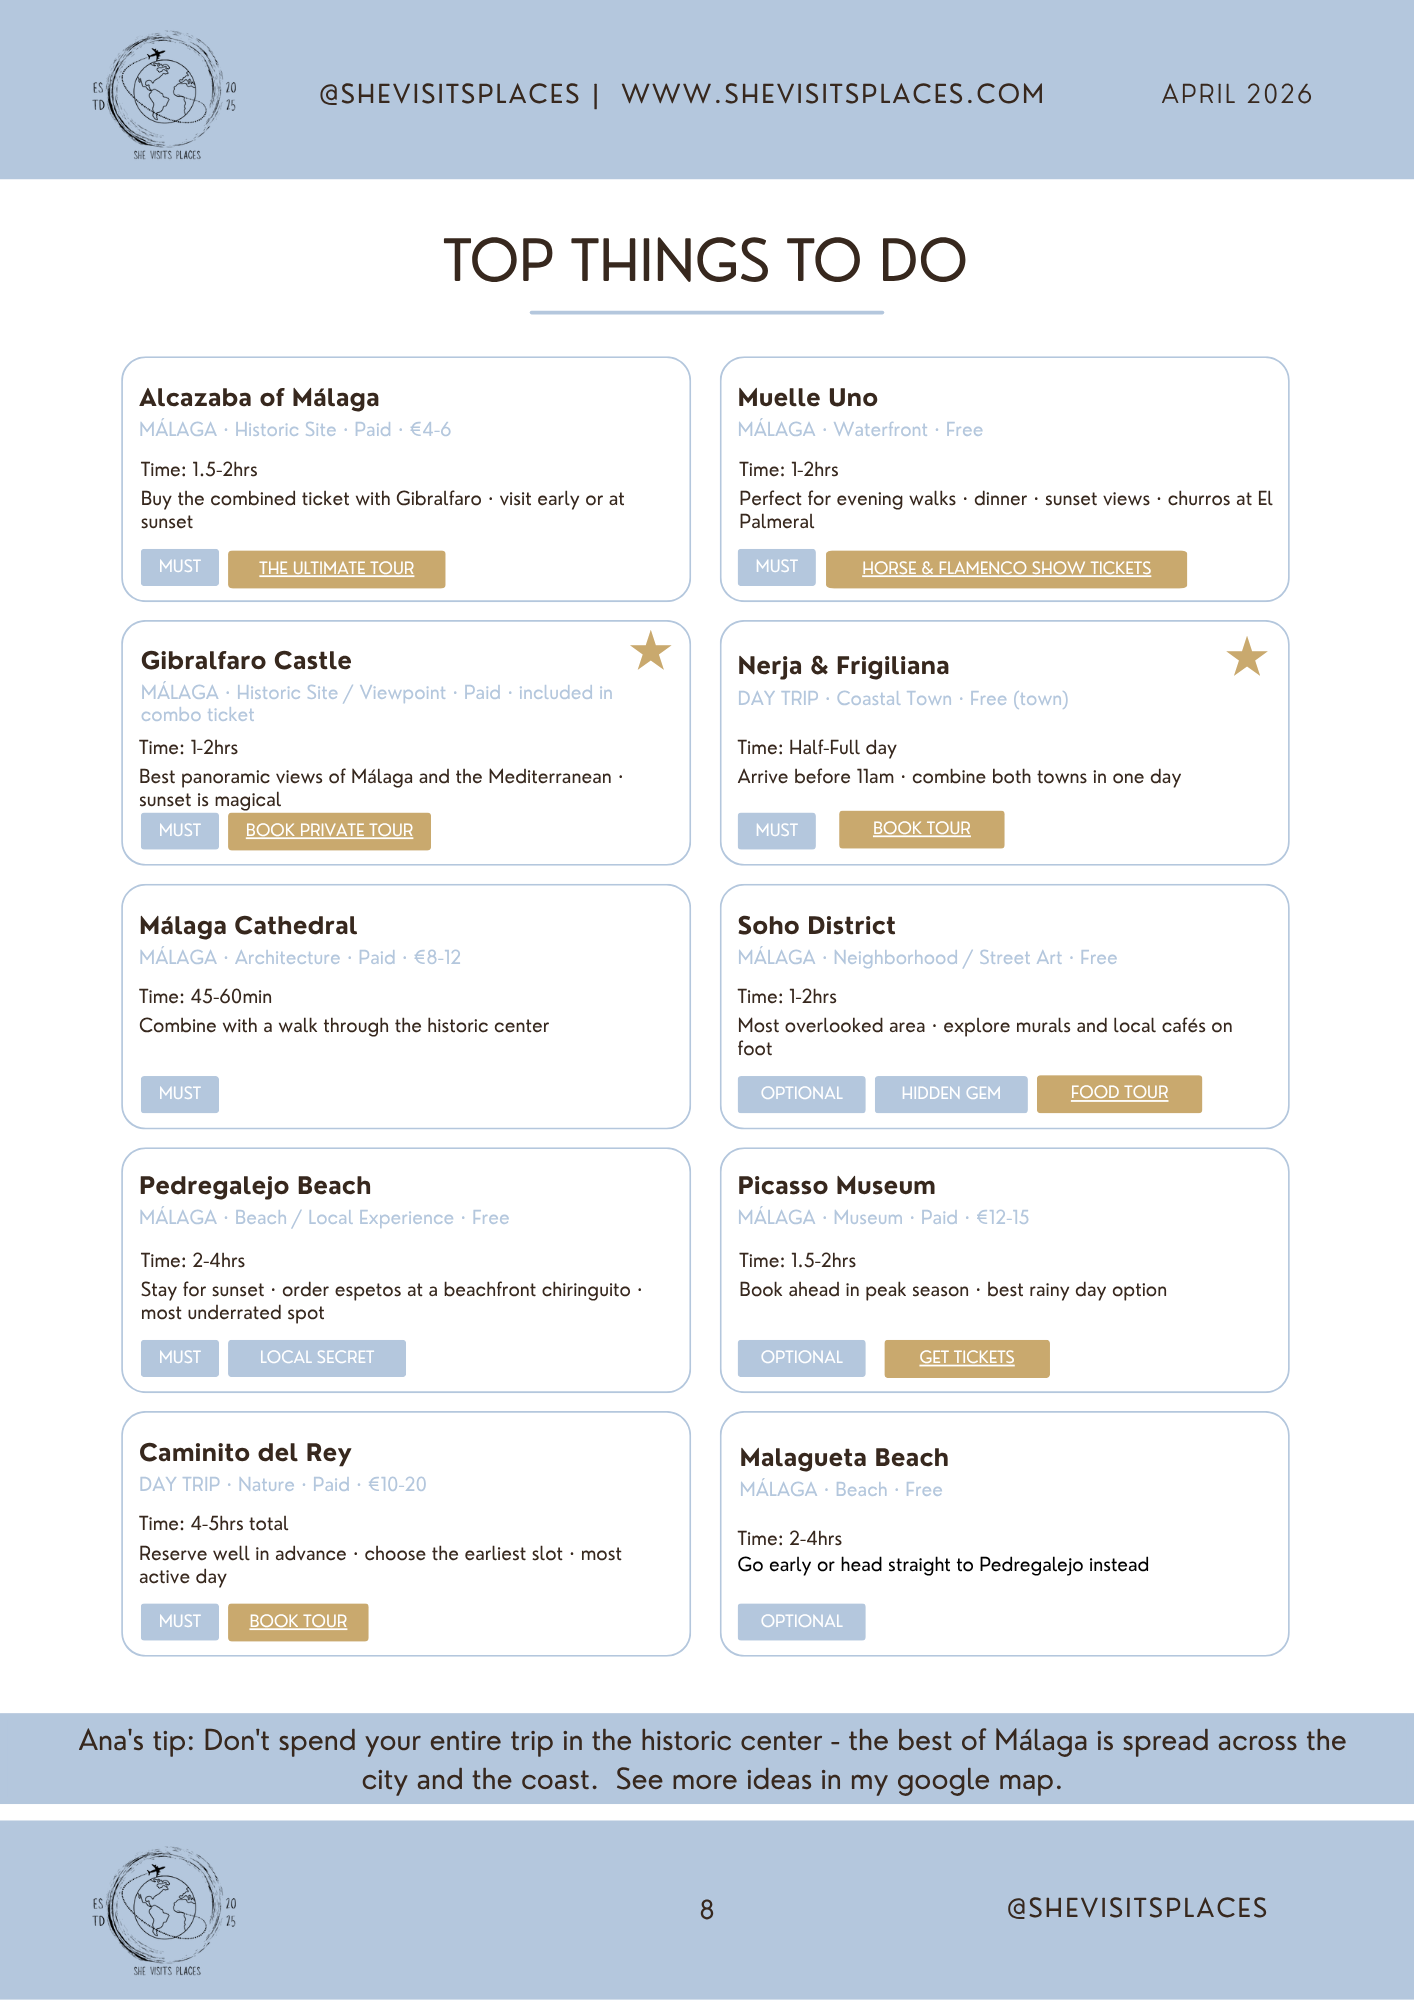Click the gold star on Gibralfaro Castle card
The height and width of the screenshot is (2000, 1414).
tap(650, 651)
